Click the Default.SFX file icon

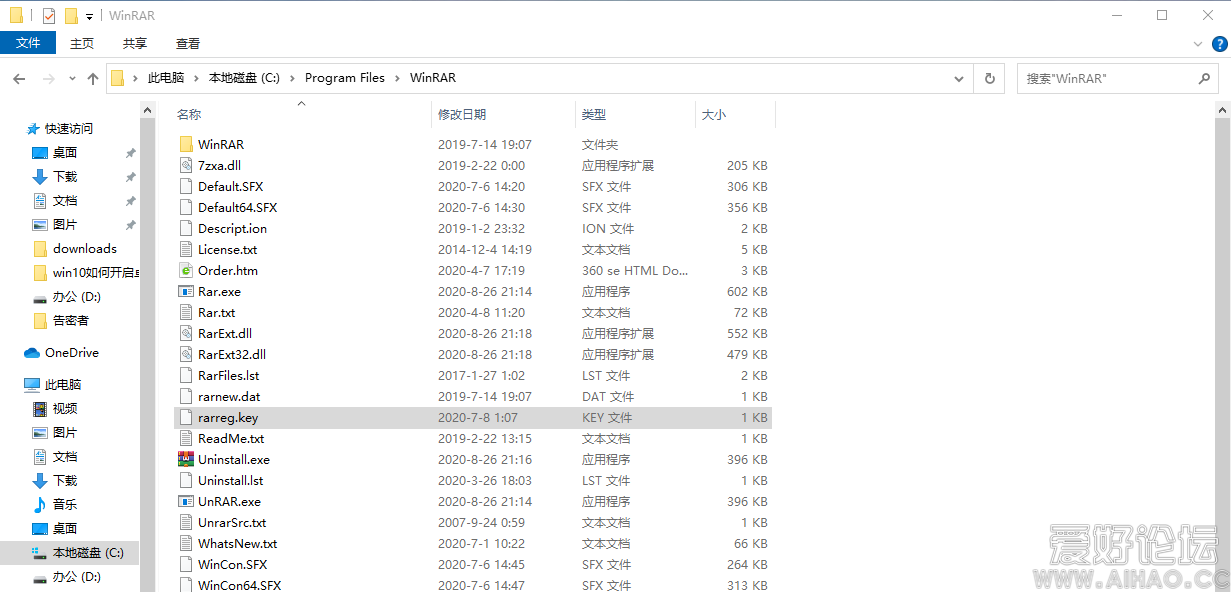[186, 187]
